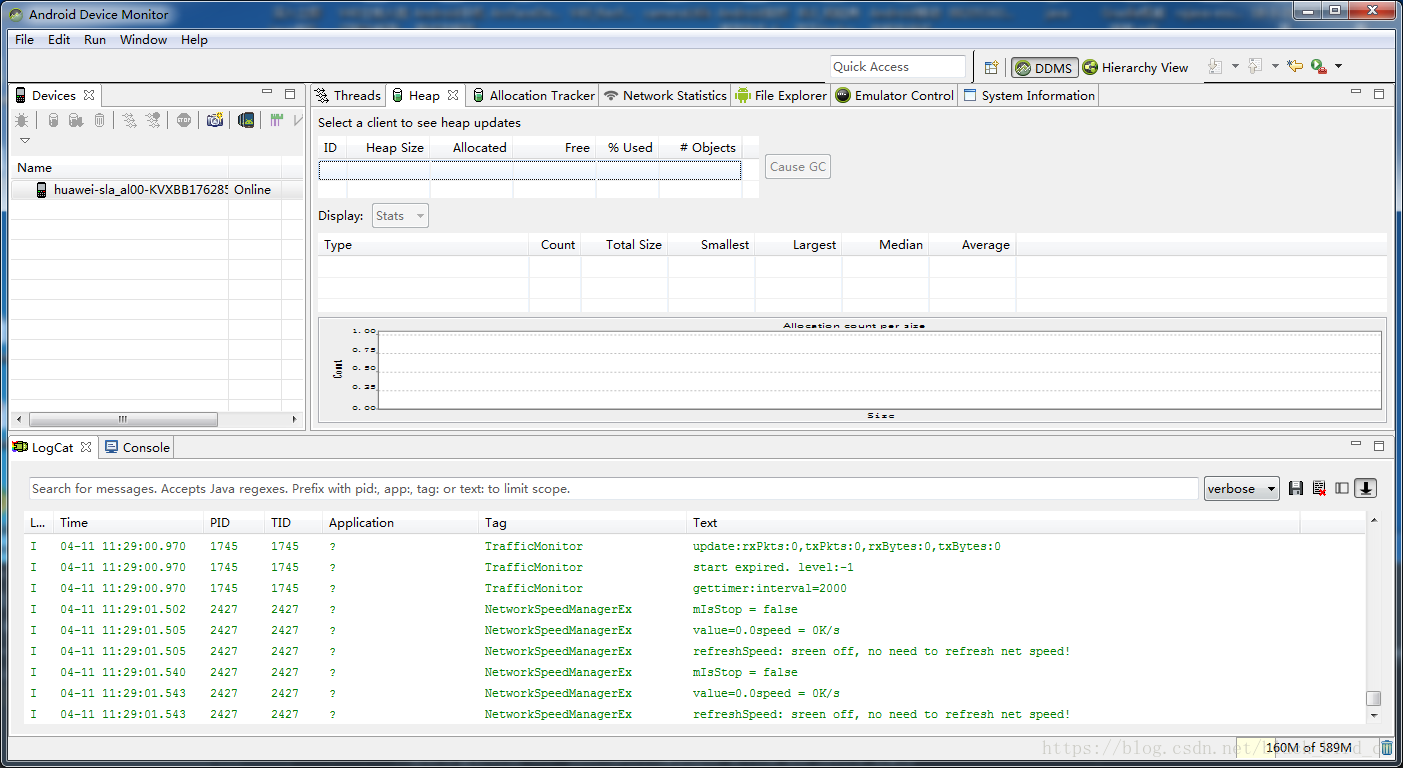Click the Start Systrace icon in Devices toolbar
1403x768 pixels.
point(277,120)
